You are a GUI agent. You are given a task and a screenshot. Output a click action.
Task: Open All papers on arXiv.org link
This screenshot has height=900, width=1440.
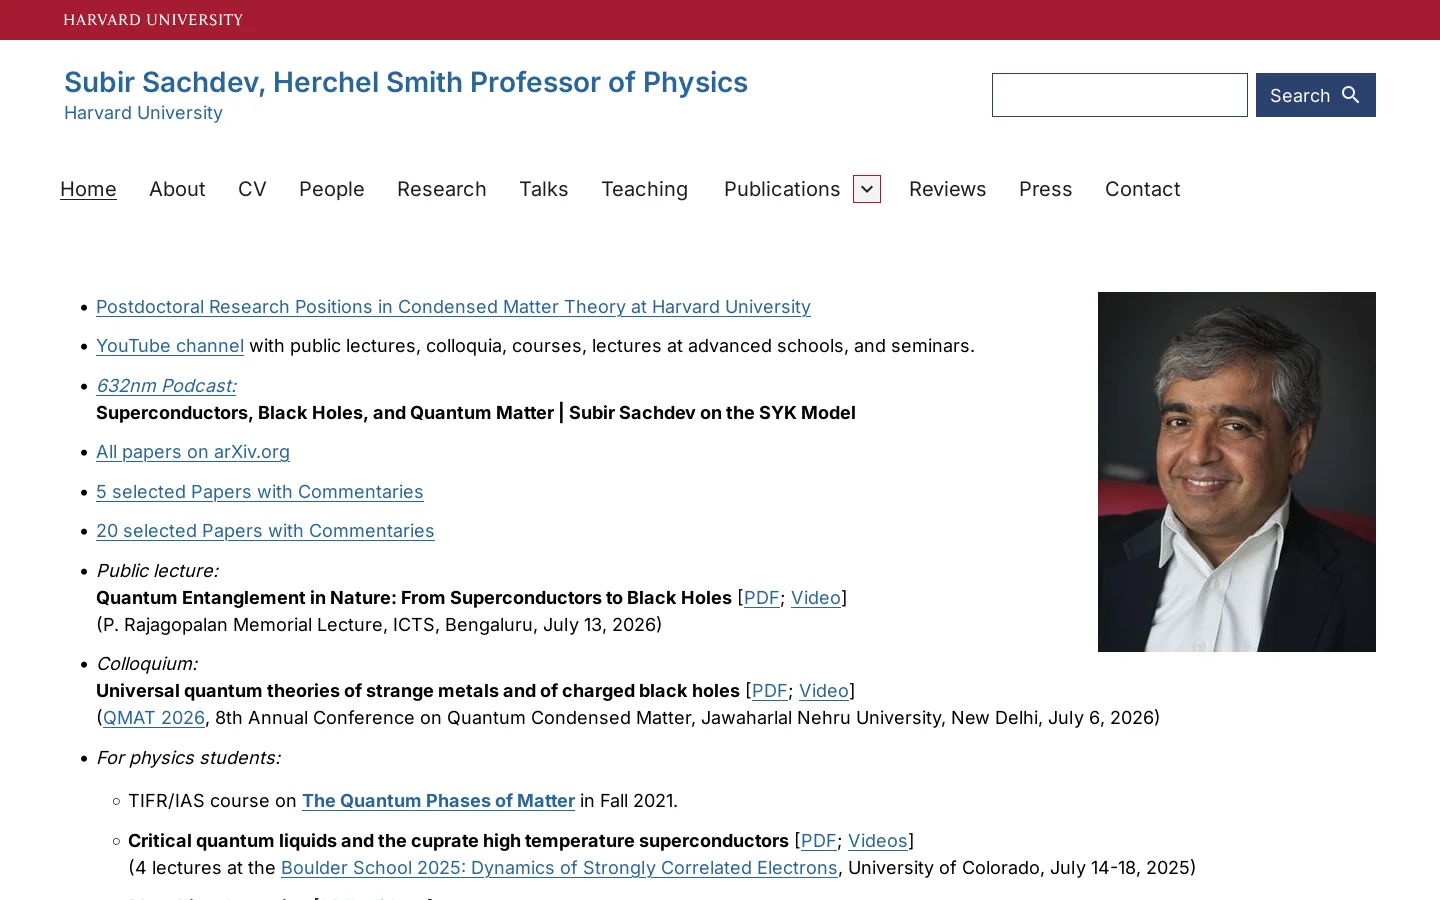[x=193, y=452]
